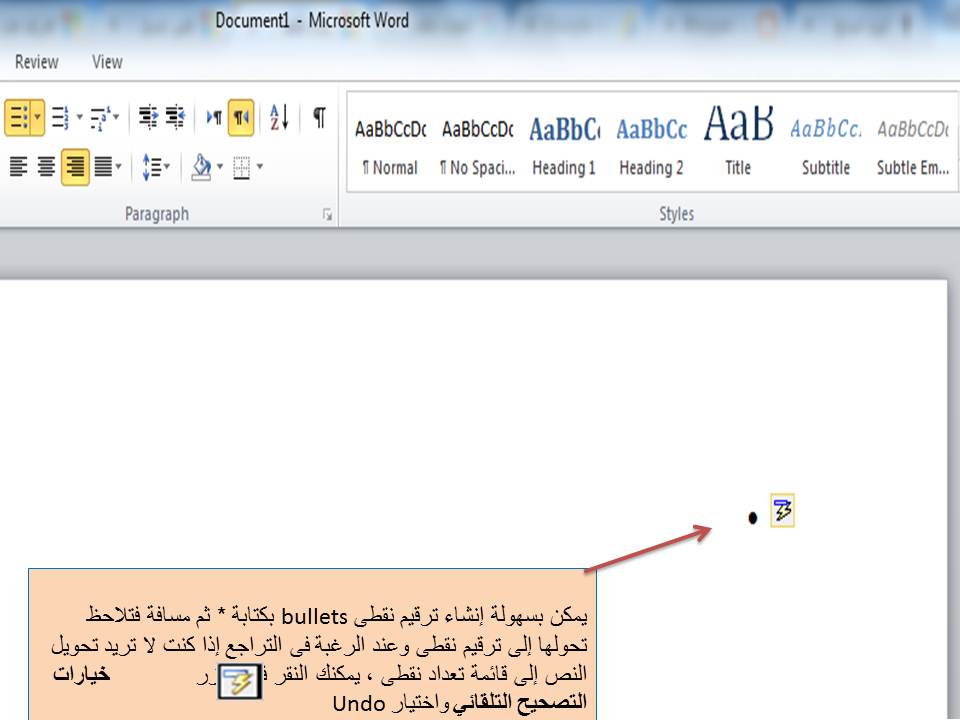This screenshot has width=960, height=720.
Task: Open the Review ribbon tab
Action: [x=37, y=62]
